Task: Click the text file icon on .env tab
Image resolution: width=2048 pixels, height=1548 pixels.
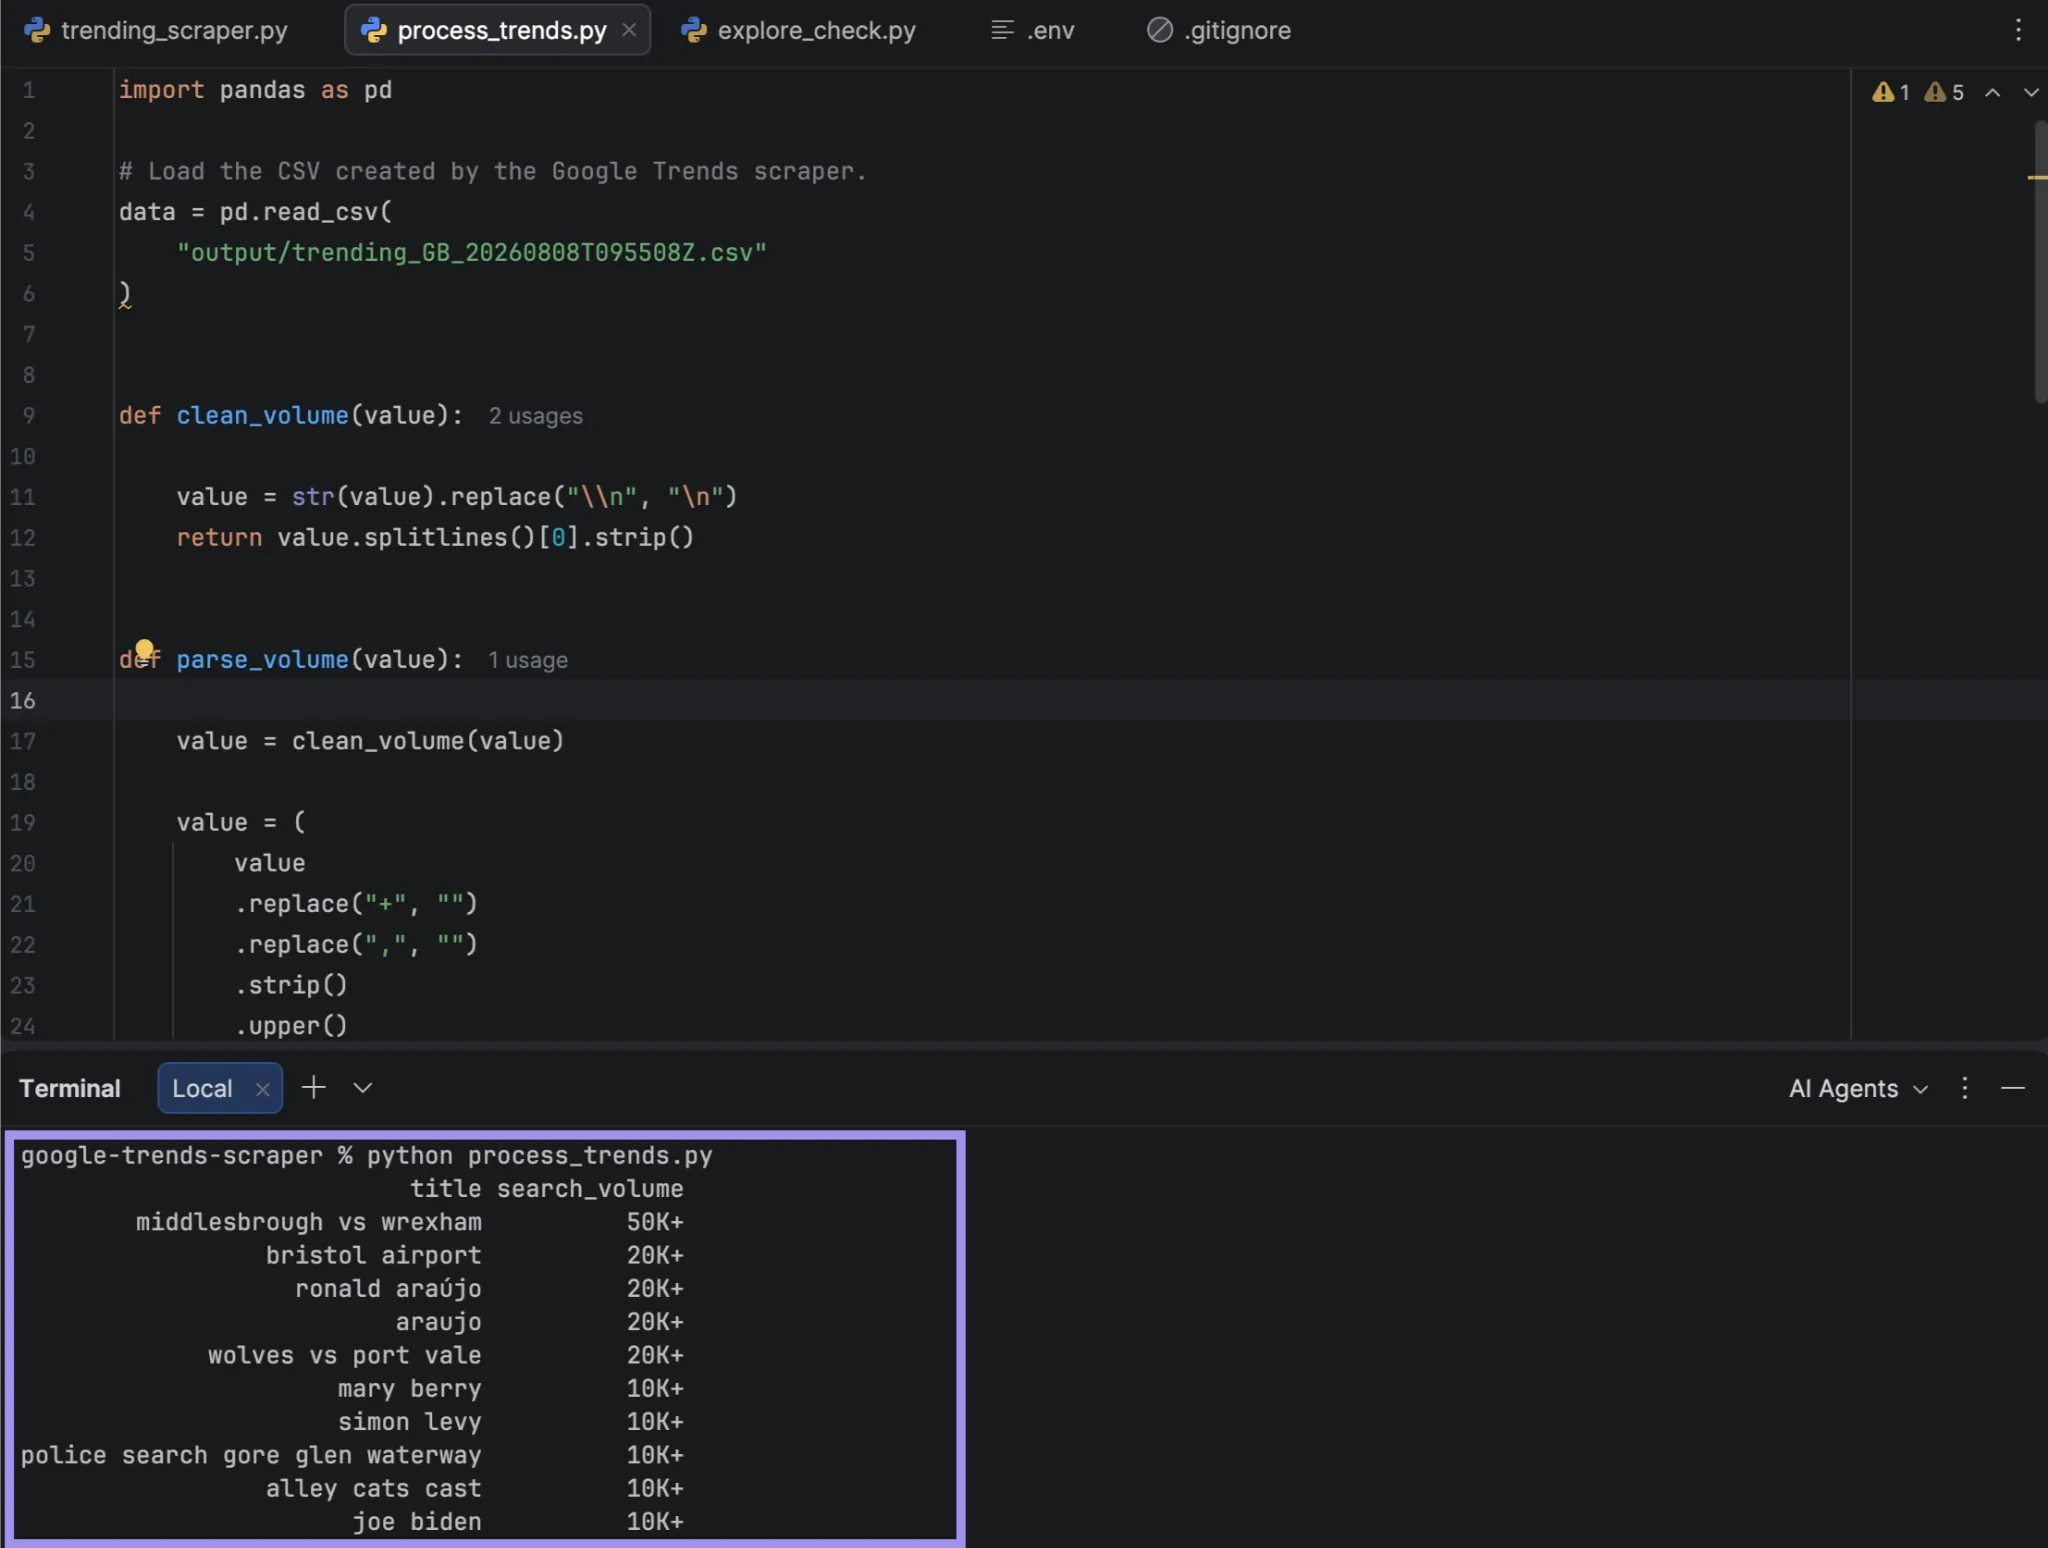Action: pyautogui.click(x=1002, y=30)
